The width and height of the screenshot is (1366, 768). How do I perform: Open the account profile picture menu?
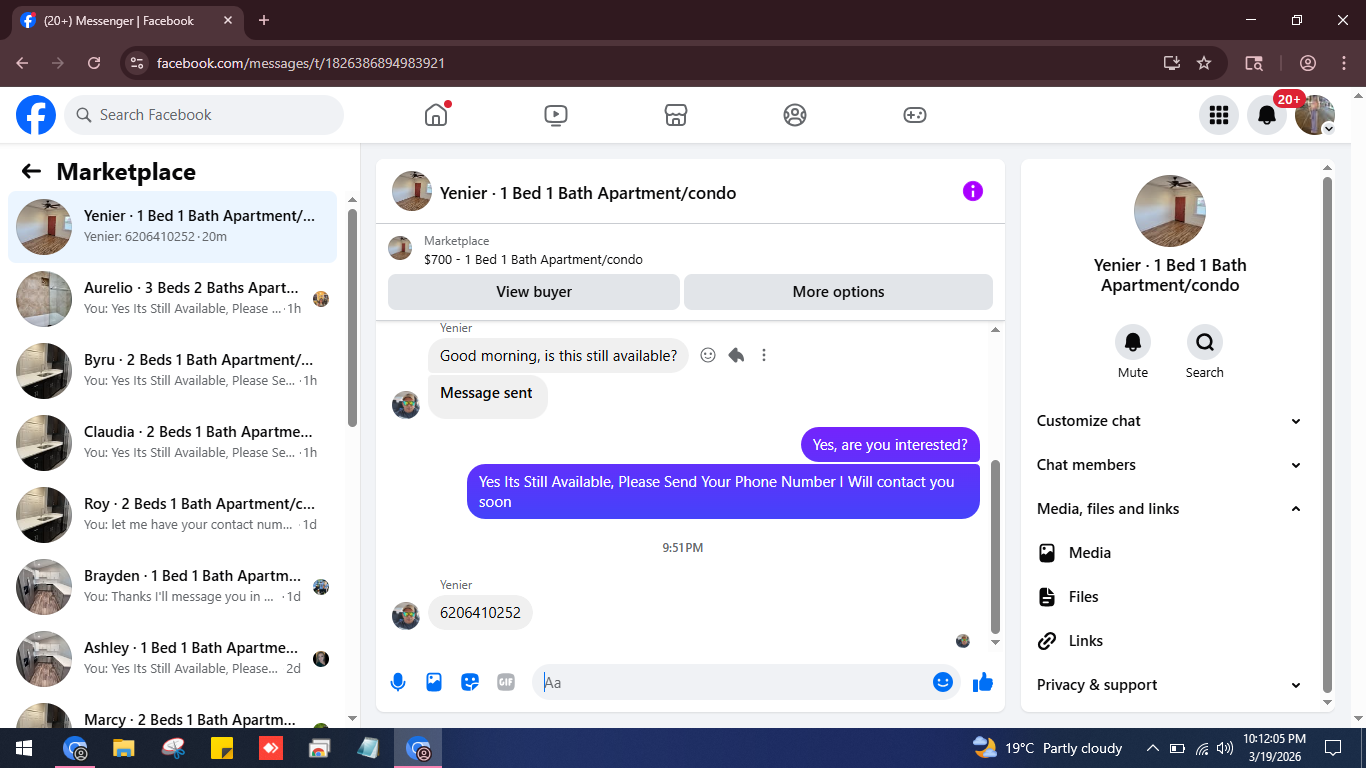tap(1314, 115)
